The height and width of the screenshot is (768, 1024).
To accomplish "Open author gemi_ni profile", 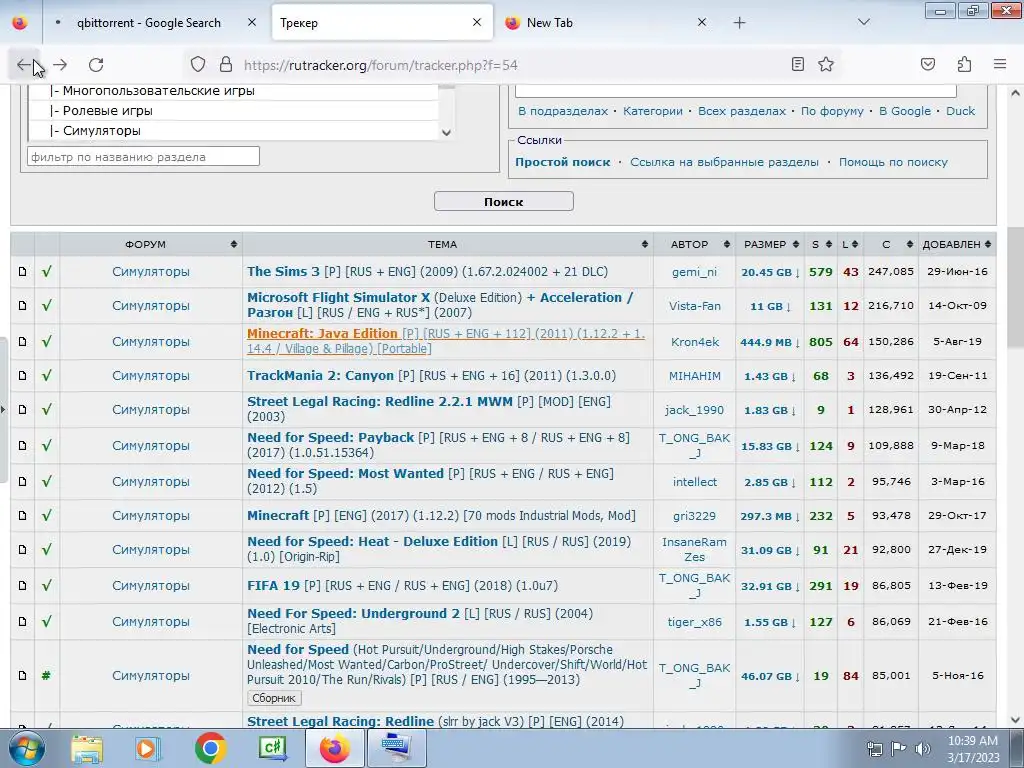I will tap(694, 272).
